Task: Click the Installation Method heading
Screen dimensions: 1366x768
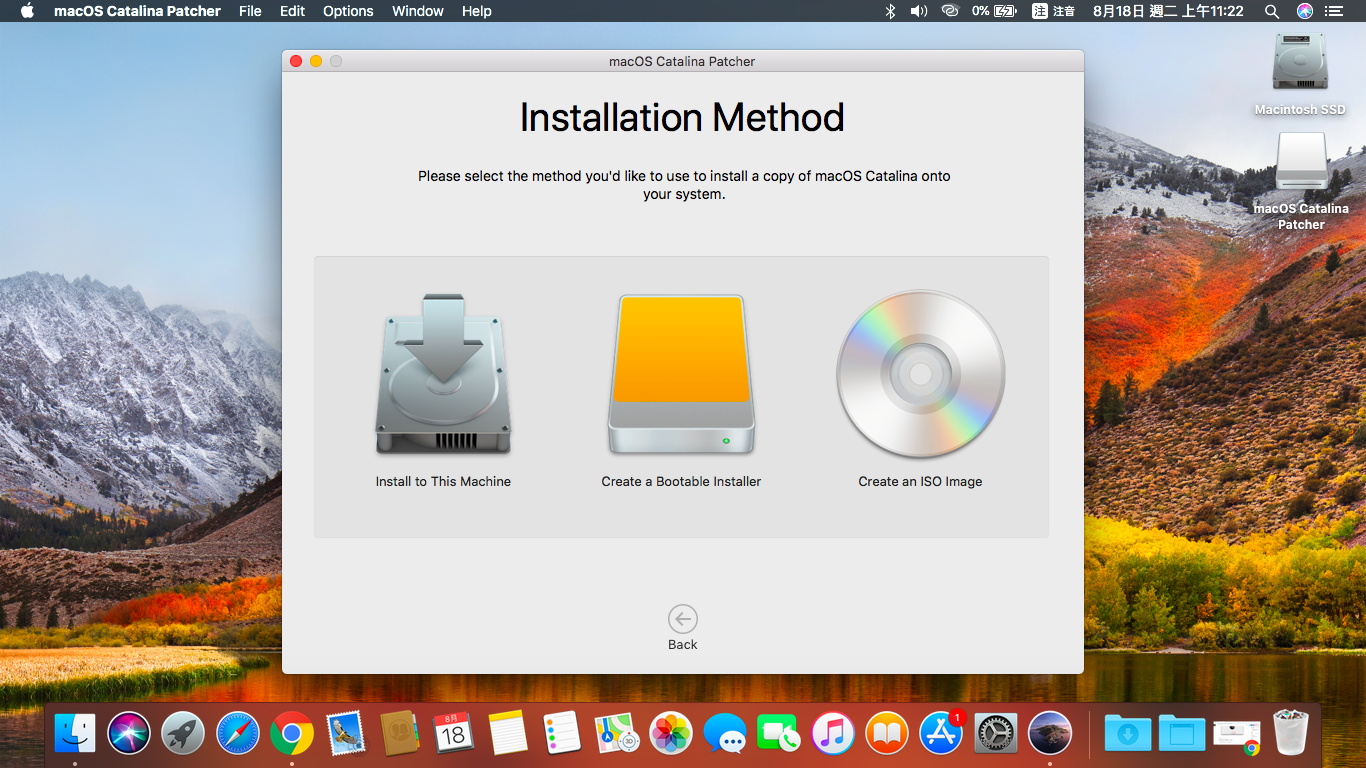Action: 682,118
